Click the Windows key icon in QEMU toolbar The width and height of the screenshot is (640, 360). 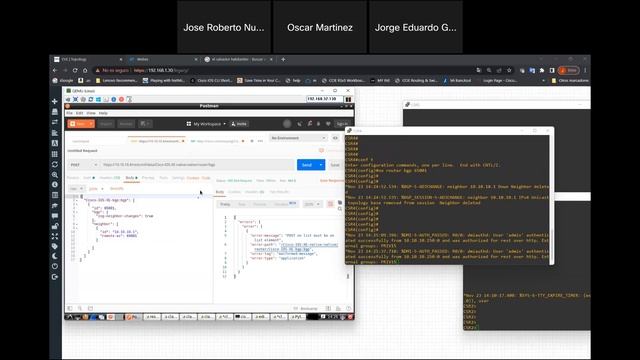tap(98, 99)
